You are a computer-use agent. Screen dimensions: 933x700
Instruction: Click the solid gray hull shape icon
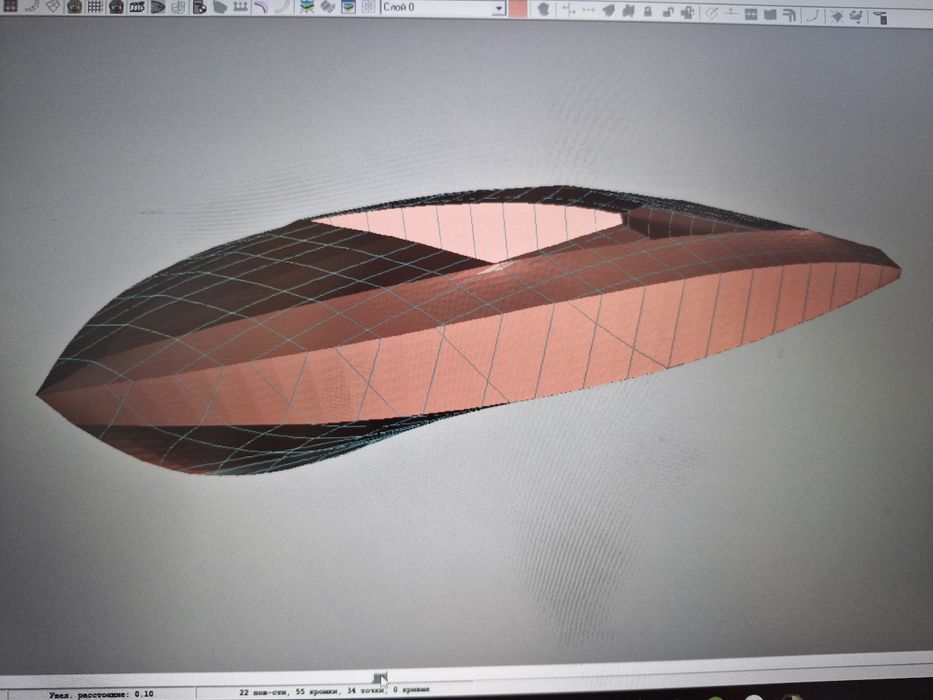[220, 7]
